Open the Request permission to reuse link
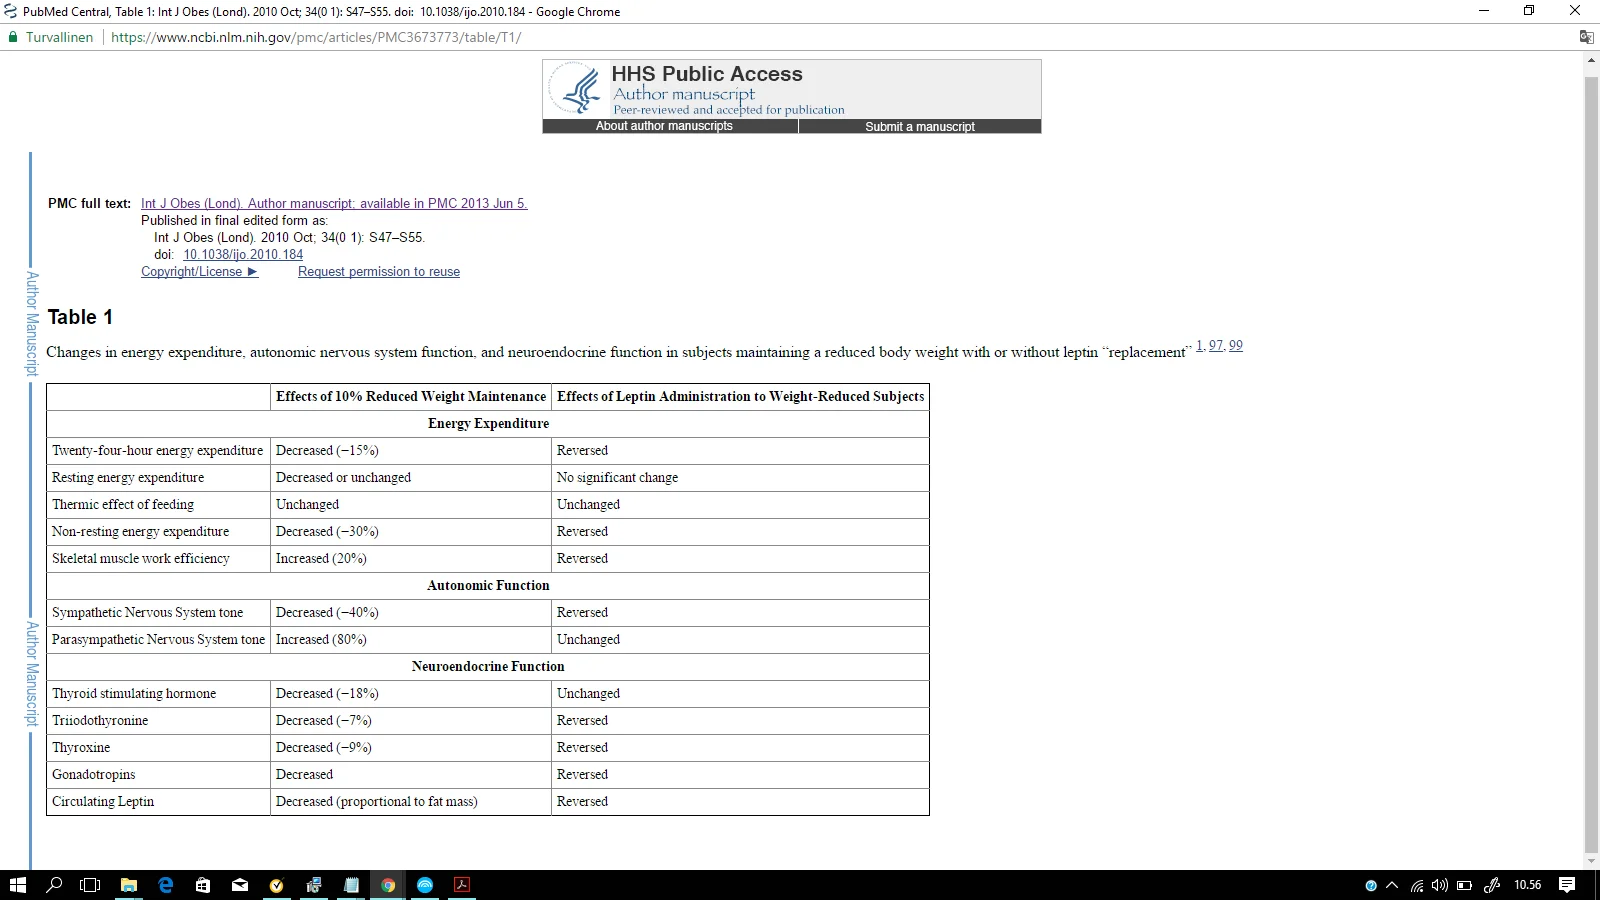 coord(379,272)
